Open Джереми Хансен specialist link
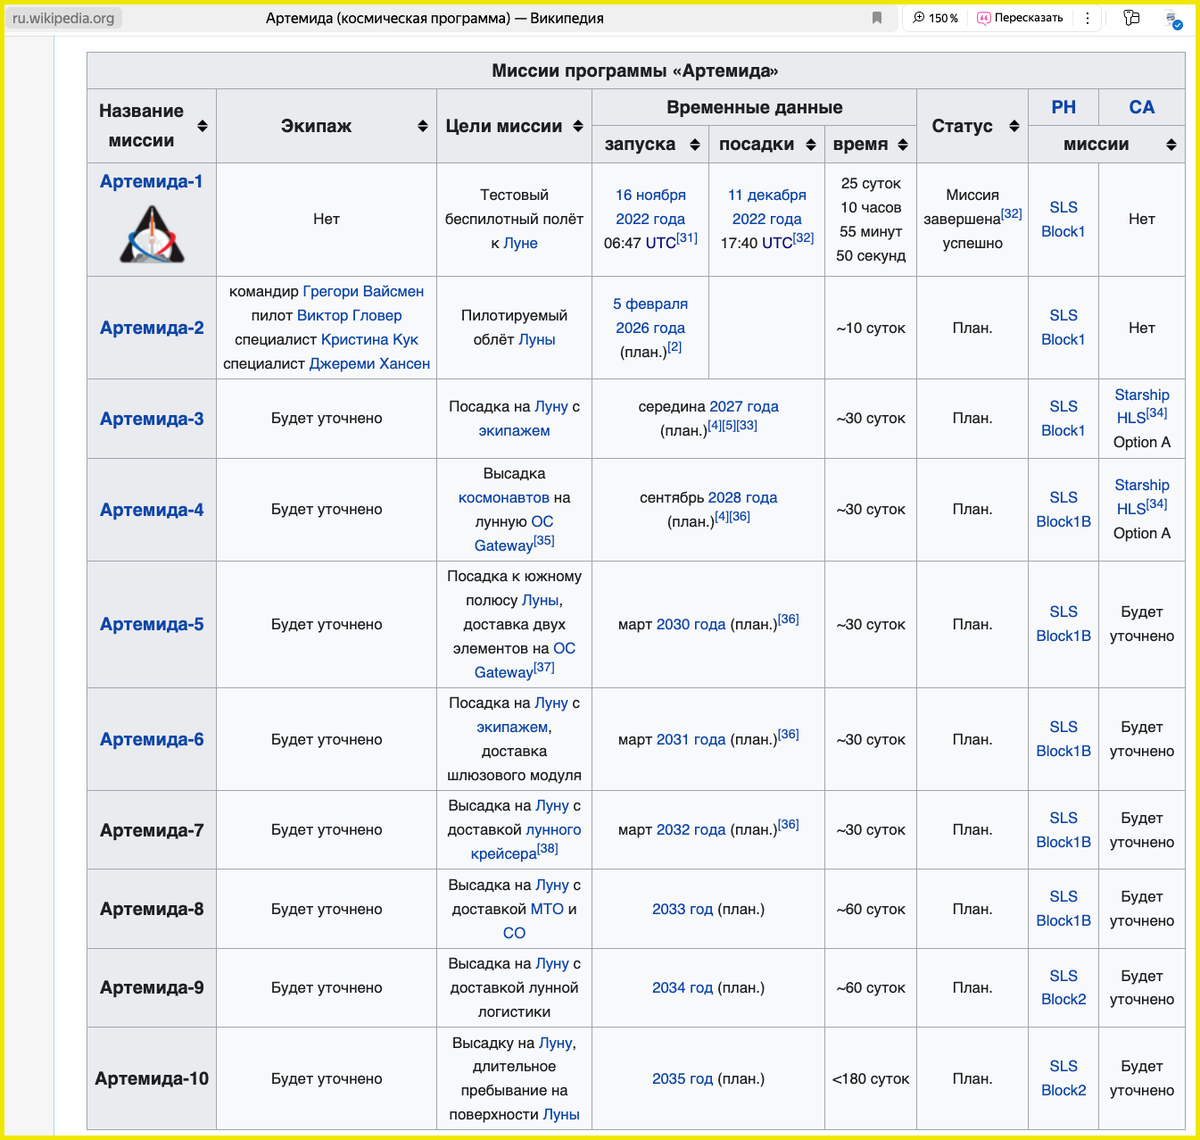This screenshot has width=1200, height=1140. tap(370, 363)
